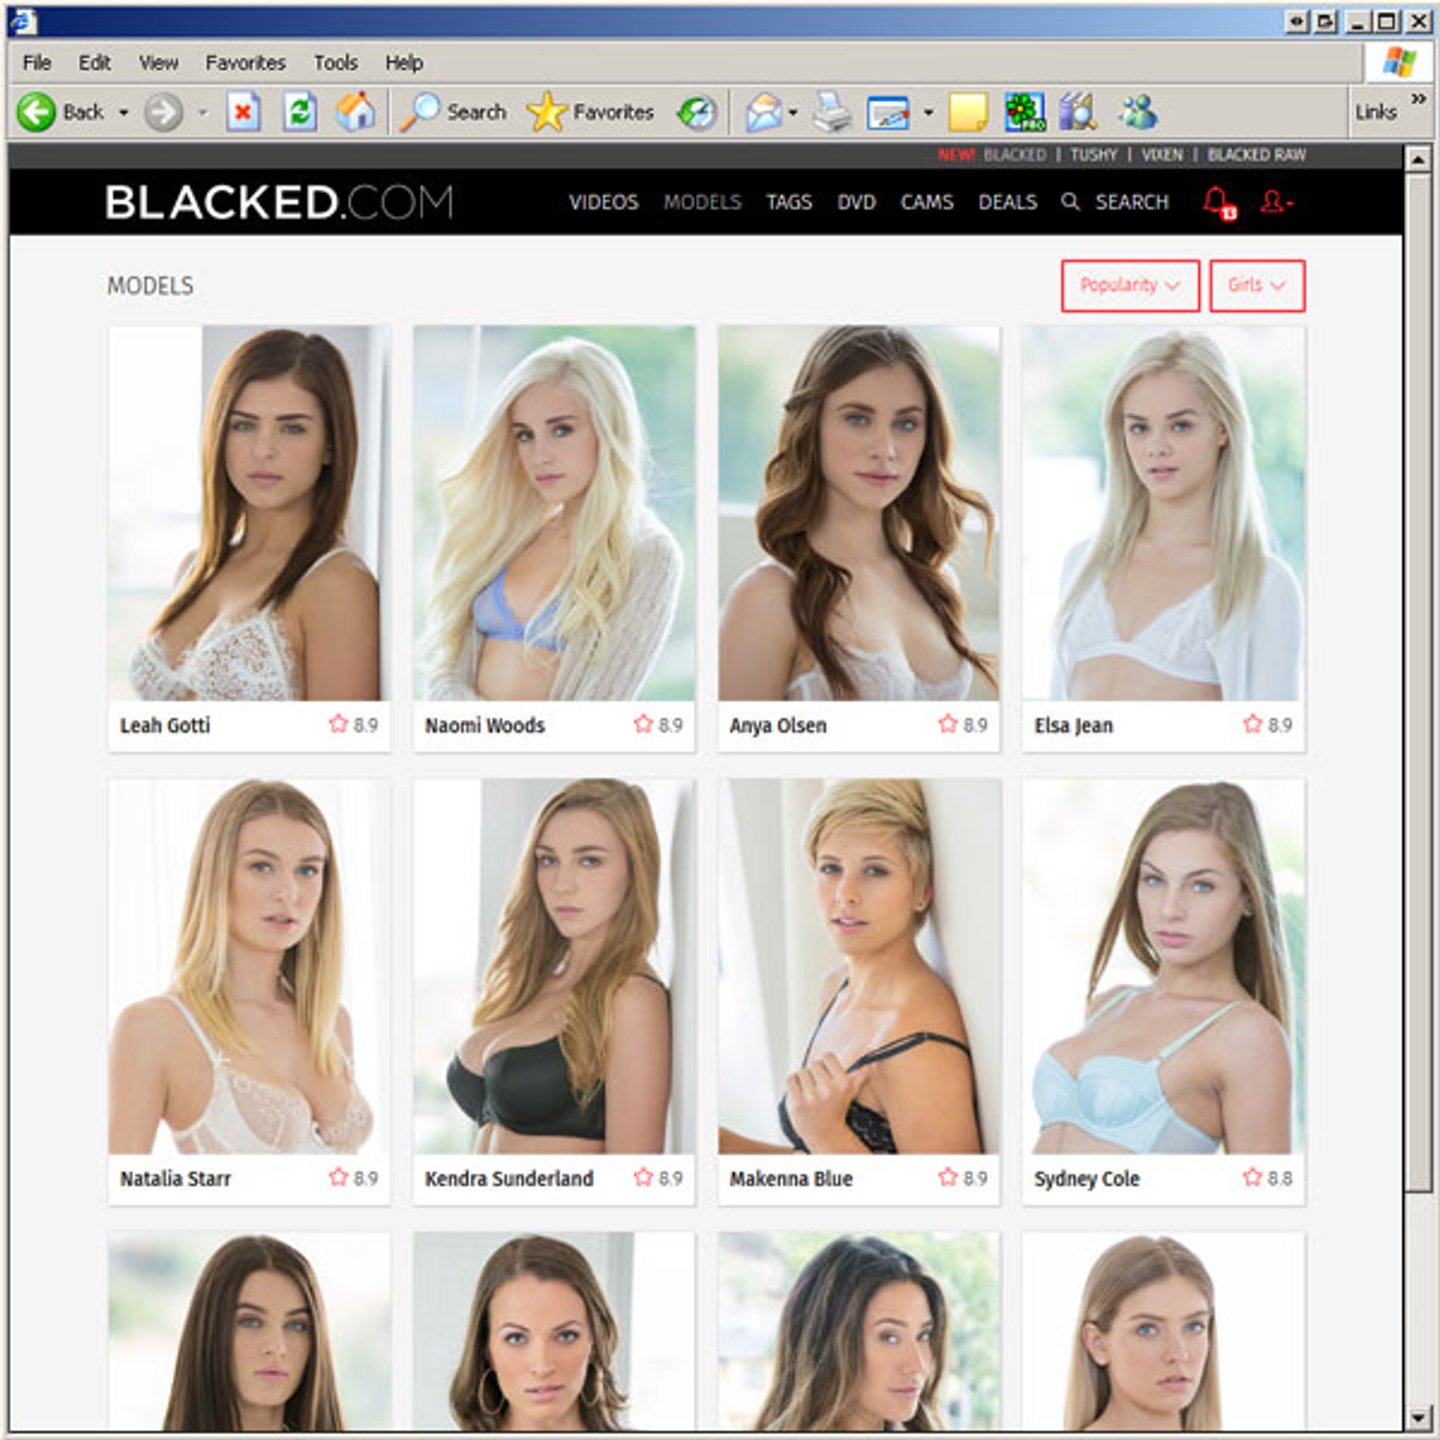Refresh the page with the Refresh icon

point(300,112)
